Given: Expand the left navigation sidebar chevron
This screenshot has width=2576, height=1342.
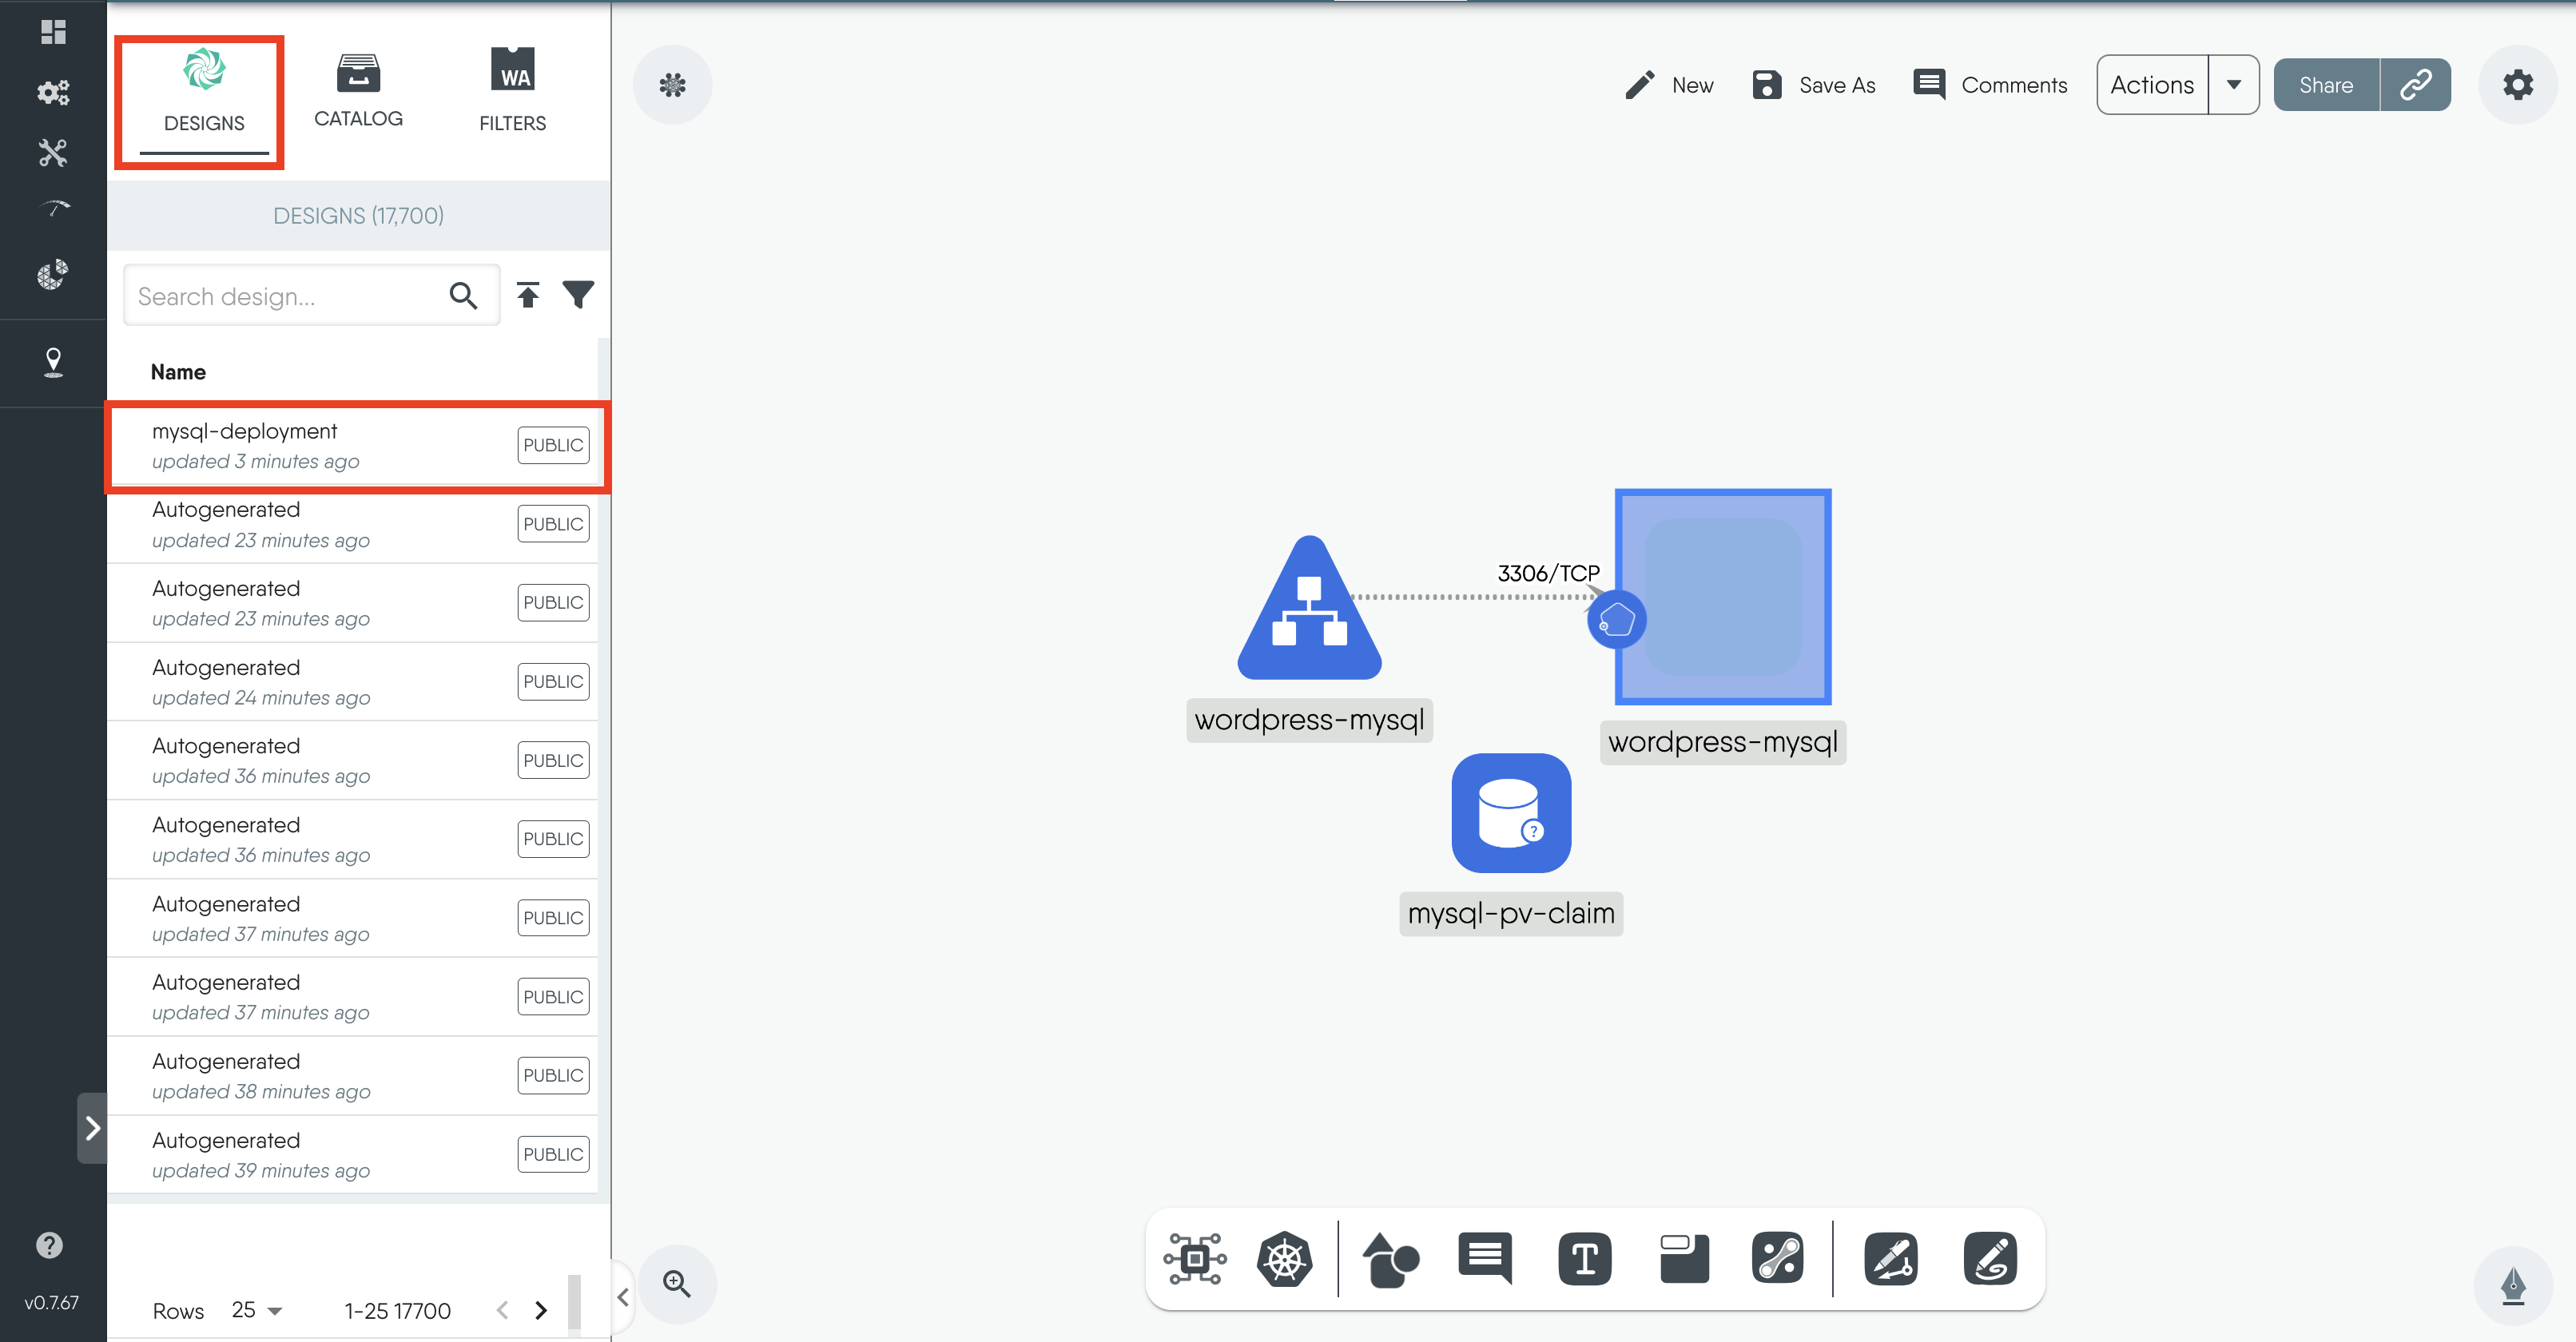Looking at the screenshot, I should 92,1128.
